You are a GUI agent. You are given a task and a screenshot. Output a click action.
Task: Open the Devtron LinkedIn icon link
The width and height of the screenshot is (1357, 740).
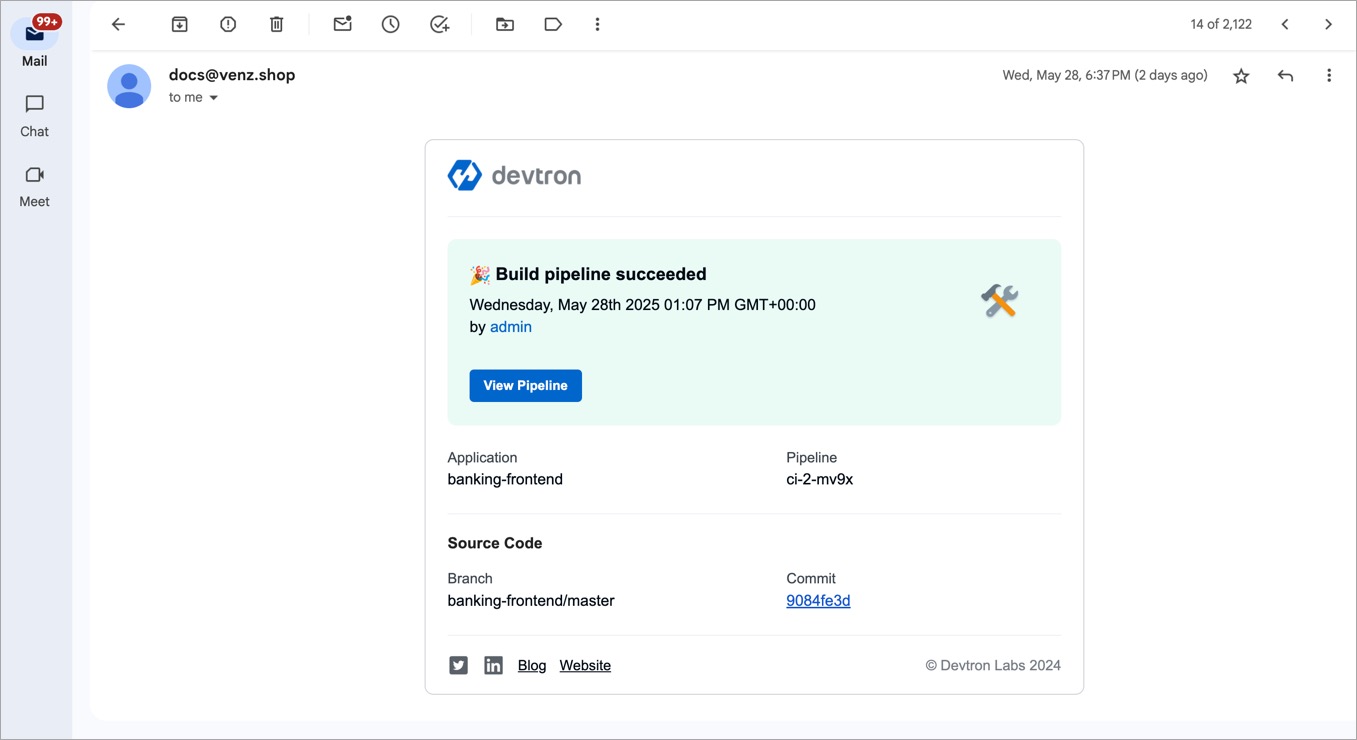point(493,666)
